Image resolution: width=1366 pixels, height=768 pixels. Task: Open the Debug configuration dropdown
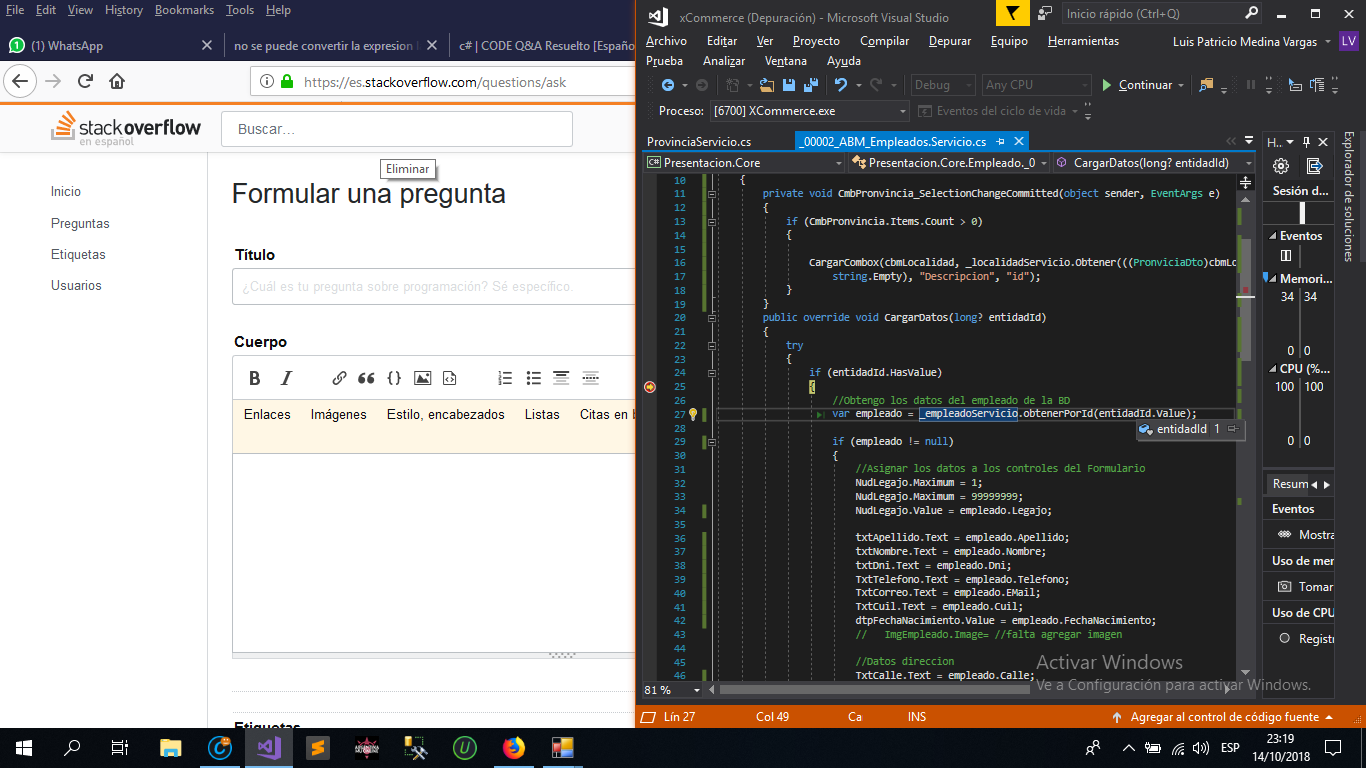click(x=942, y=85)
